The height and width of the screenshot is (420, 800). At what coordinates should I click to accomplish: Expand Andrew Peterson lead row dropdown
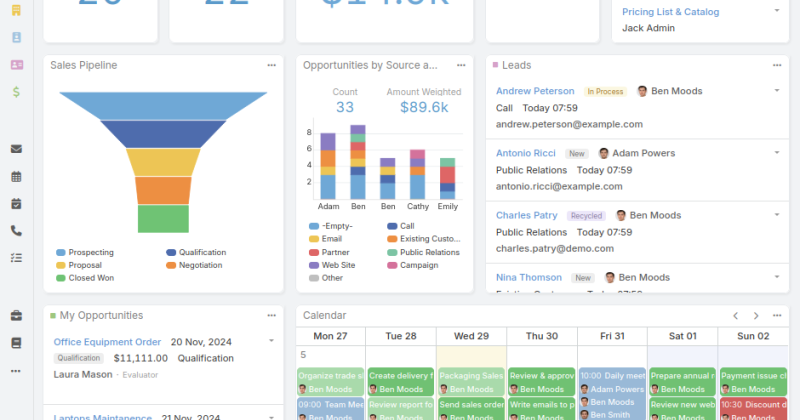[x=777, y=90]
